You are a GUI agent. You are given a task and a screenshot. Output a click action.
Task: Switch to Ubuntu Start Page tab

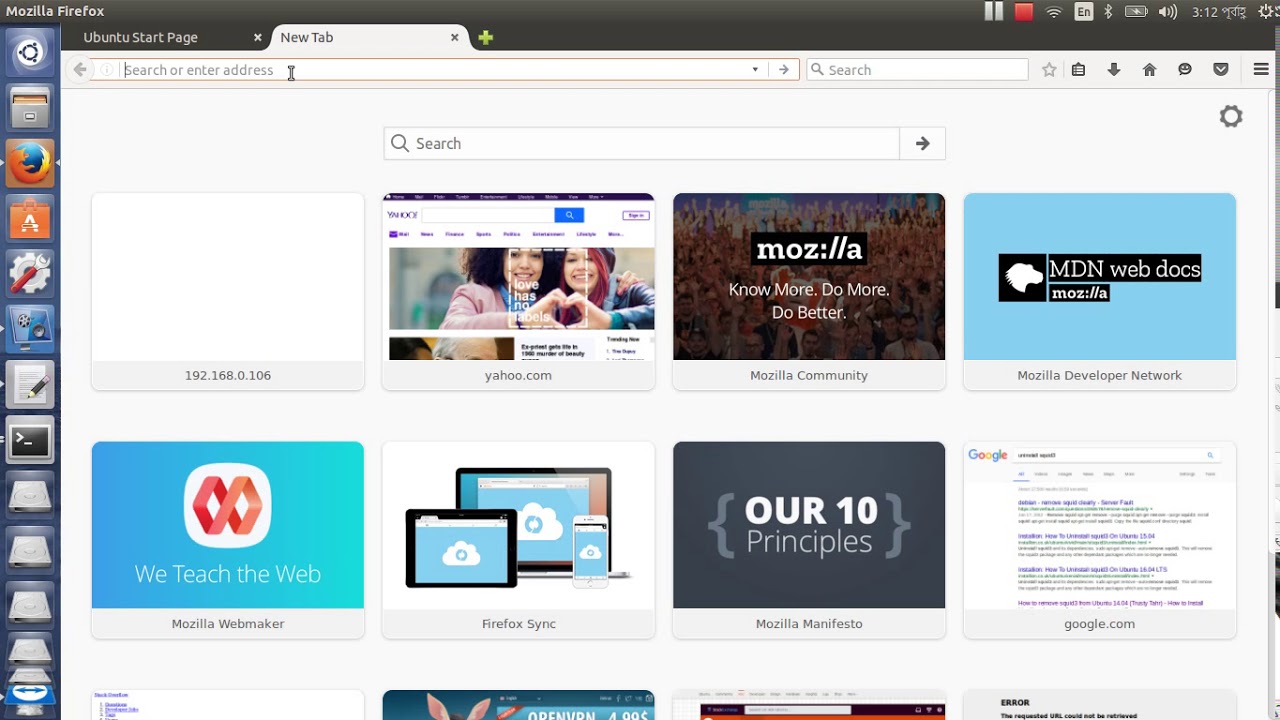140,37
